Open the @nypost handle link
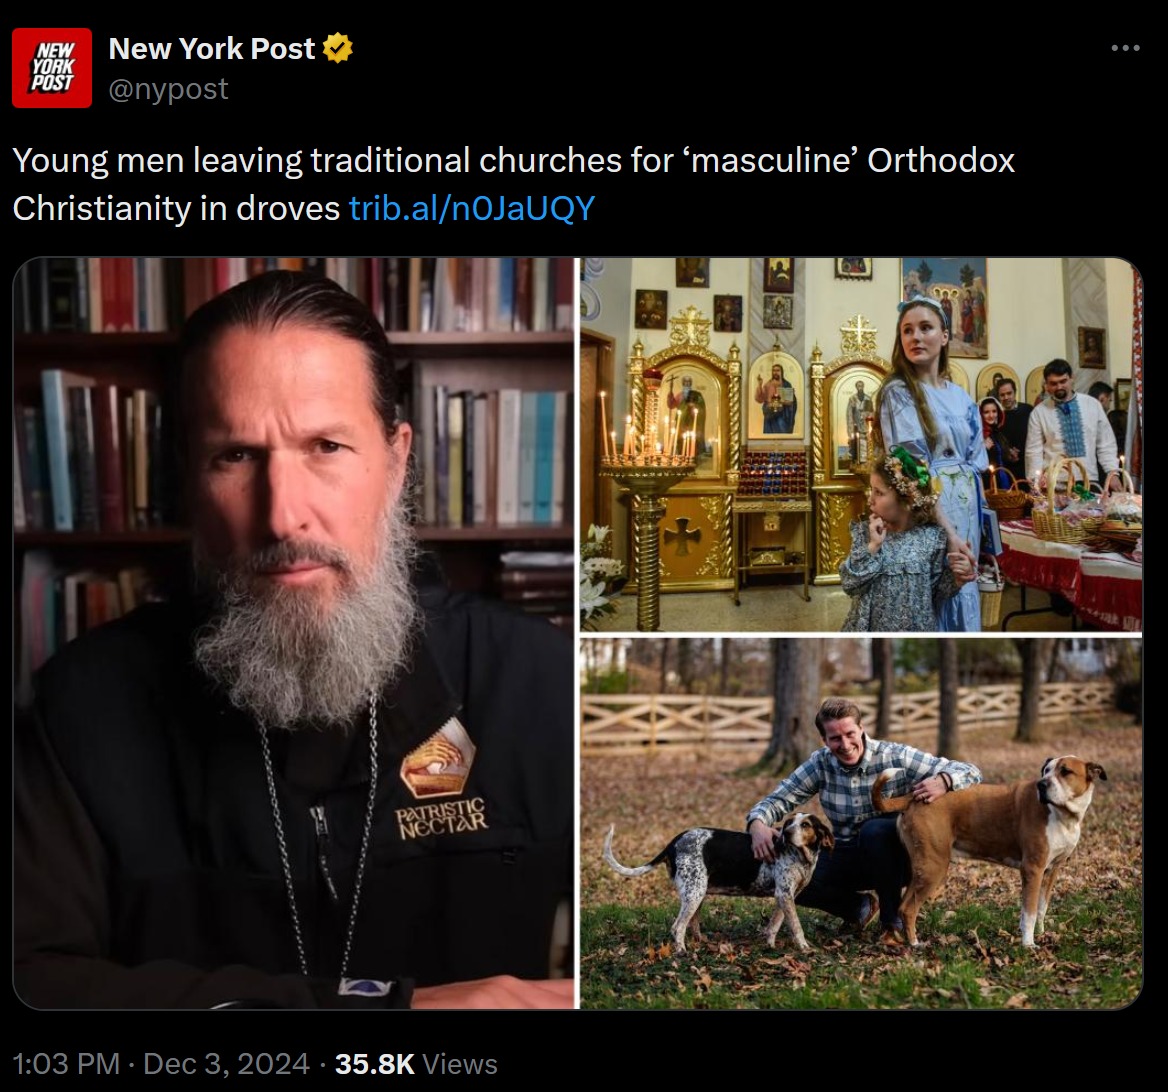 pos(168,89)
